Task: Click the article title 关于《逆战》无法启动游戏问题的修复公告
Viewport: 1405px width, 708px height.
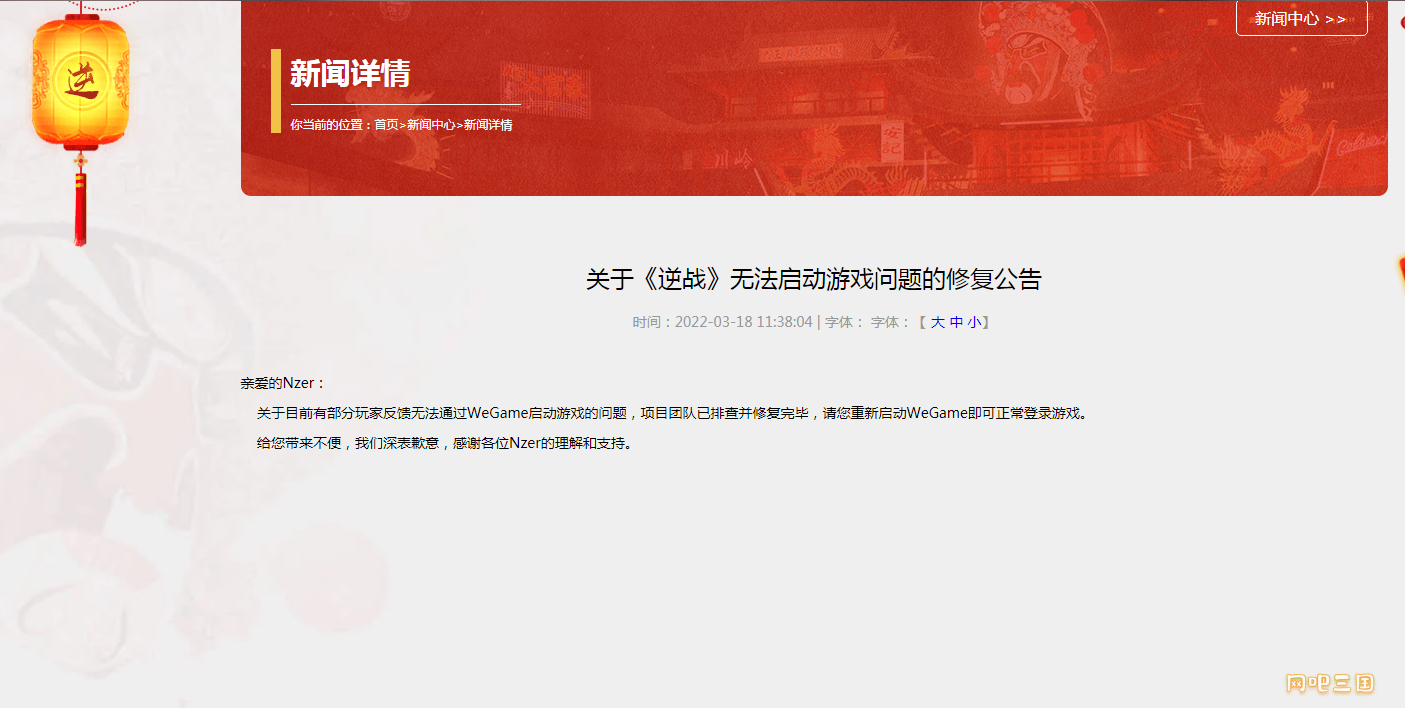Action: coord(813,279)
